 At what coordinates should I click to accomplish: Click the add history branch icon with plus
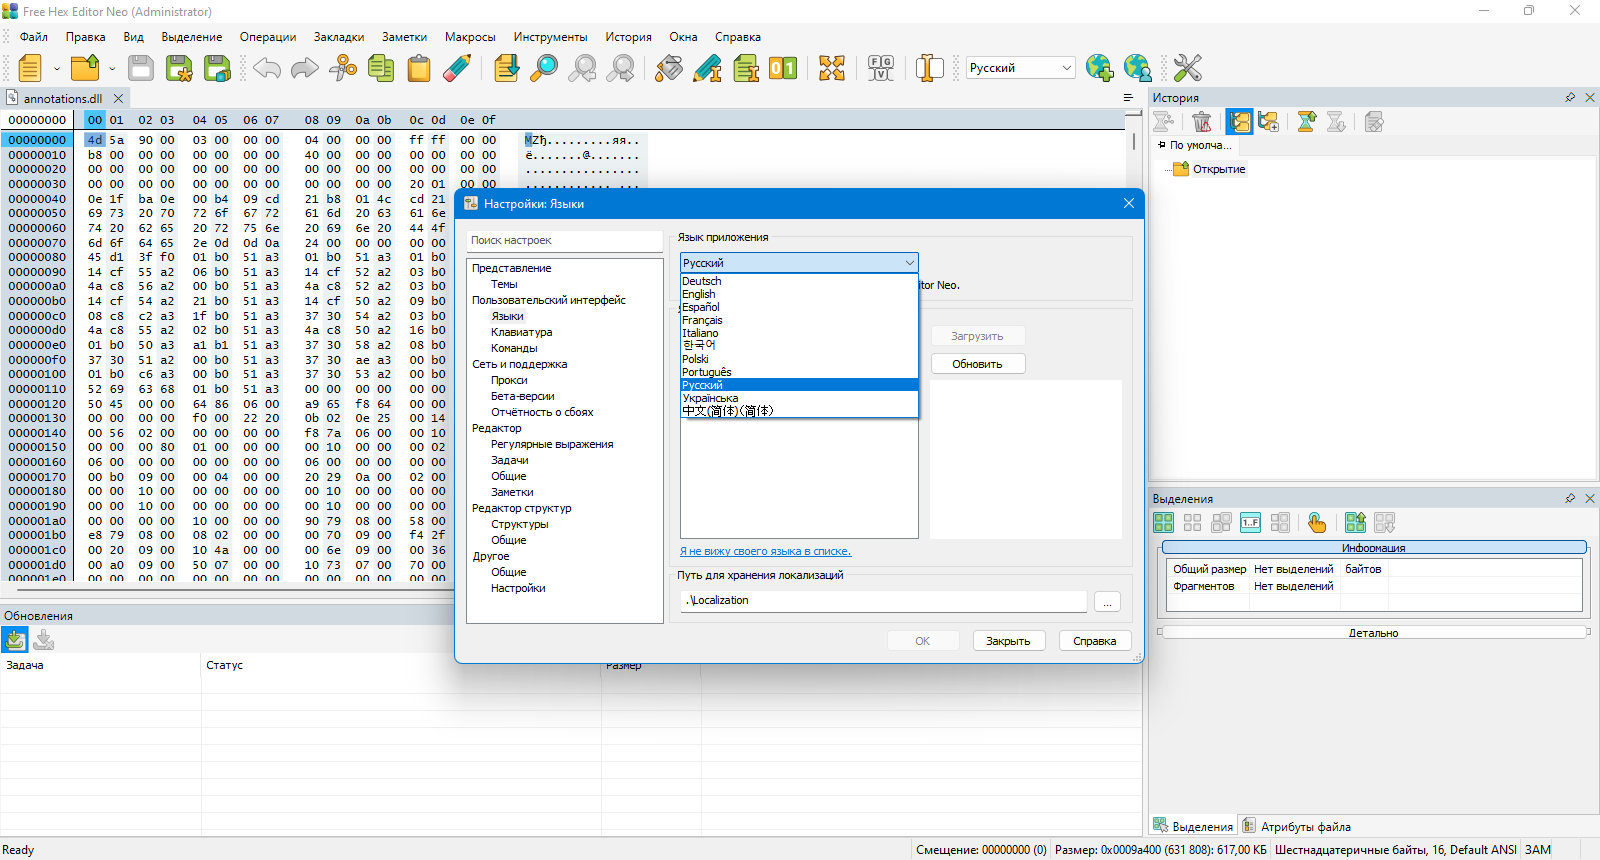coord(1269,122)
